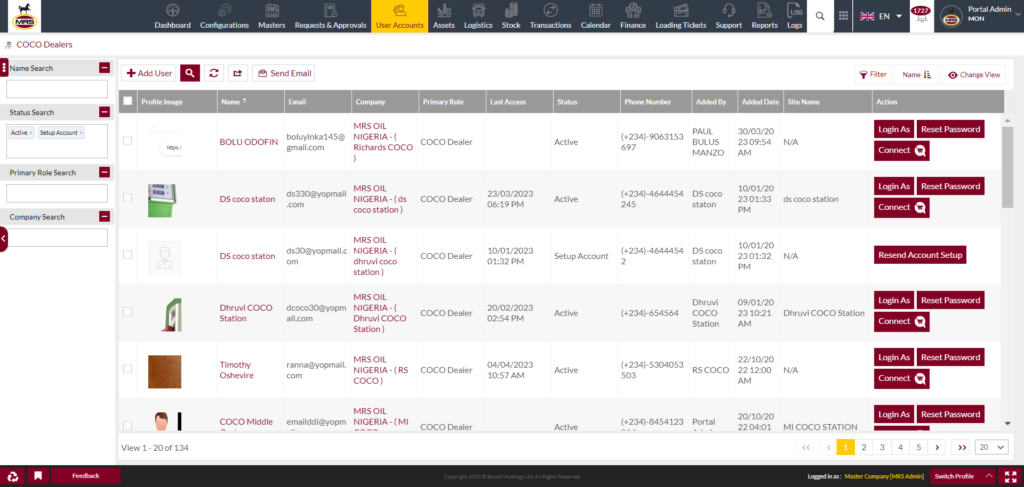Collapse the left sidebar with arrow tab

pyautogui.click(x=3, y=239)
